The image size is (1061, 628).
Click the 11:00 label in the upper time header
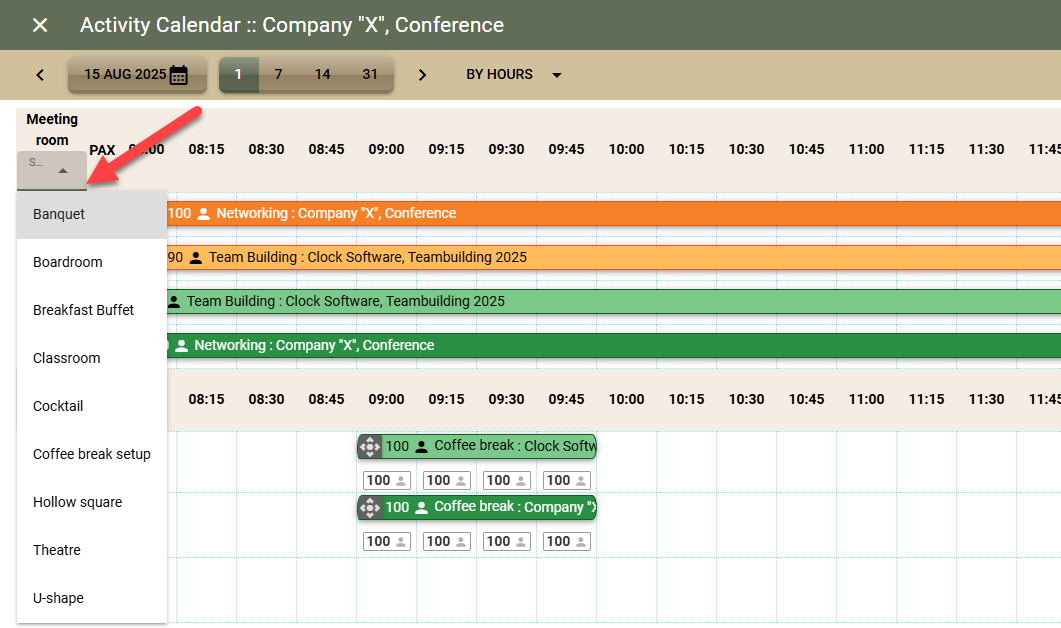[866, 149]
